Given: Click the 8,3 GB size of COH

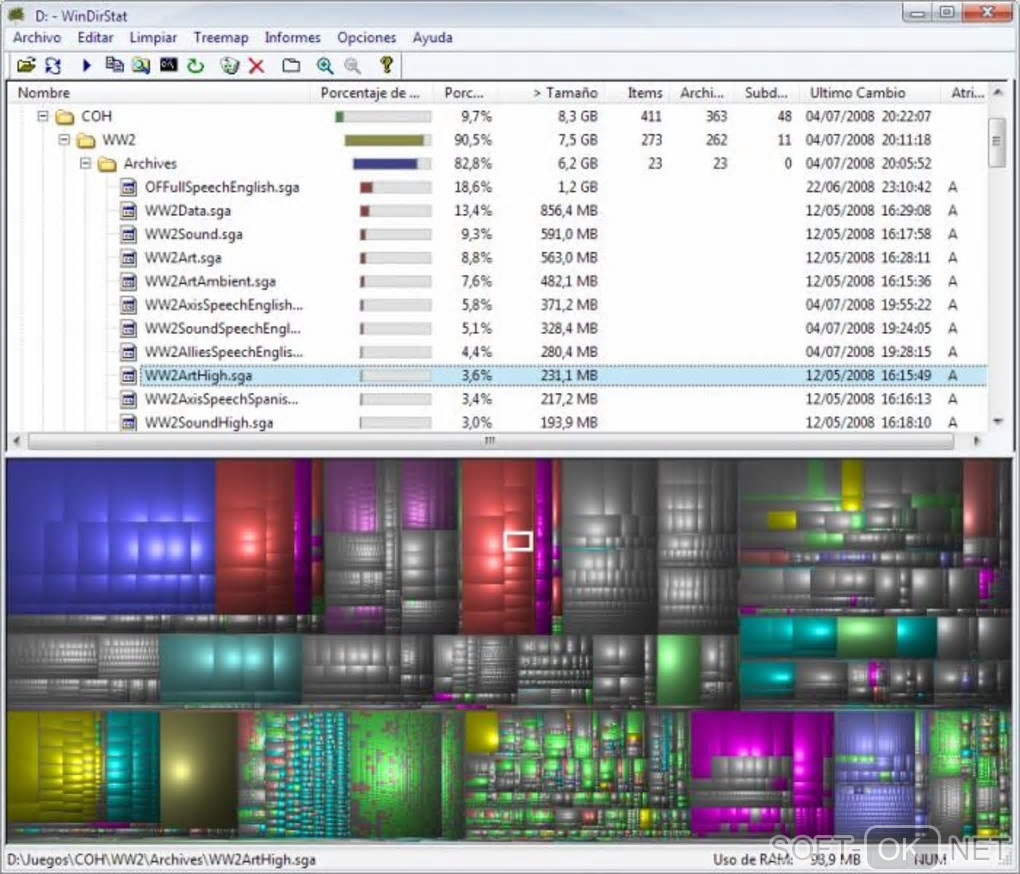Looking at the screenshot, I should [x=577, y=116].
